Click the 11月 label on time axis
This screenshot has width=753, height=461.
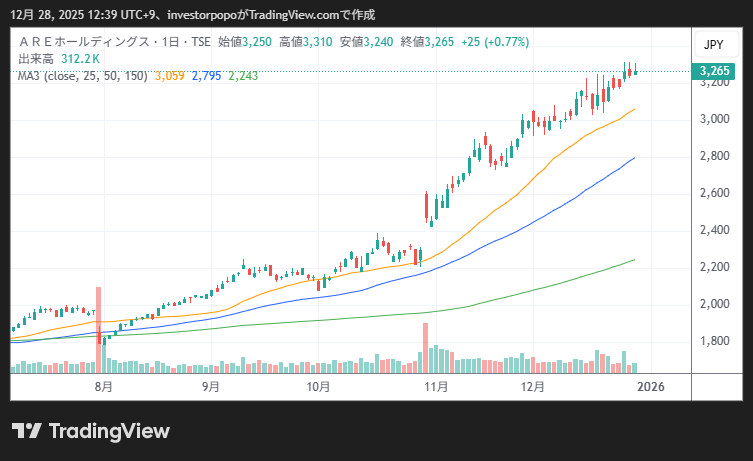pos(434,385)
